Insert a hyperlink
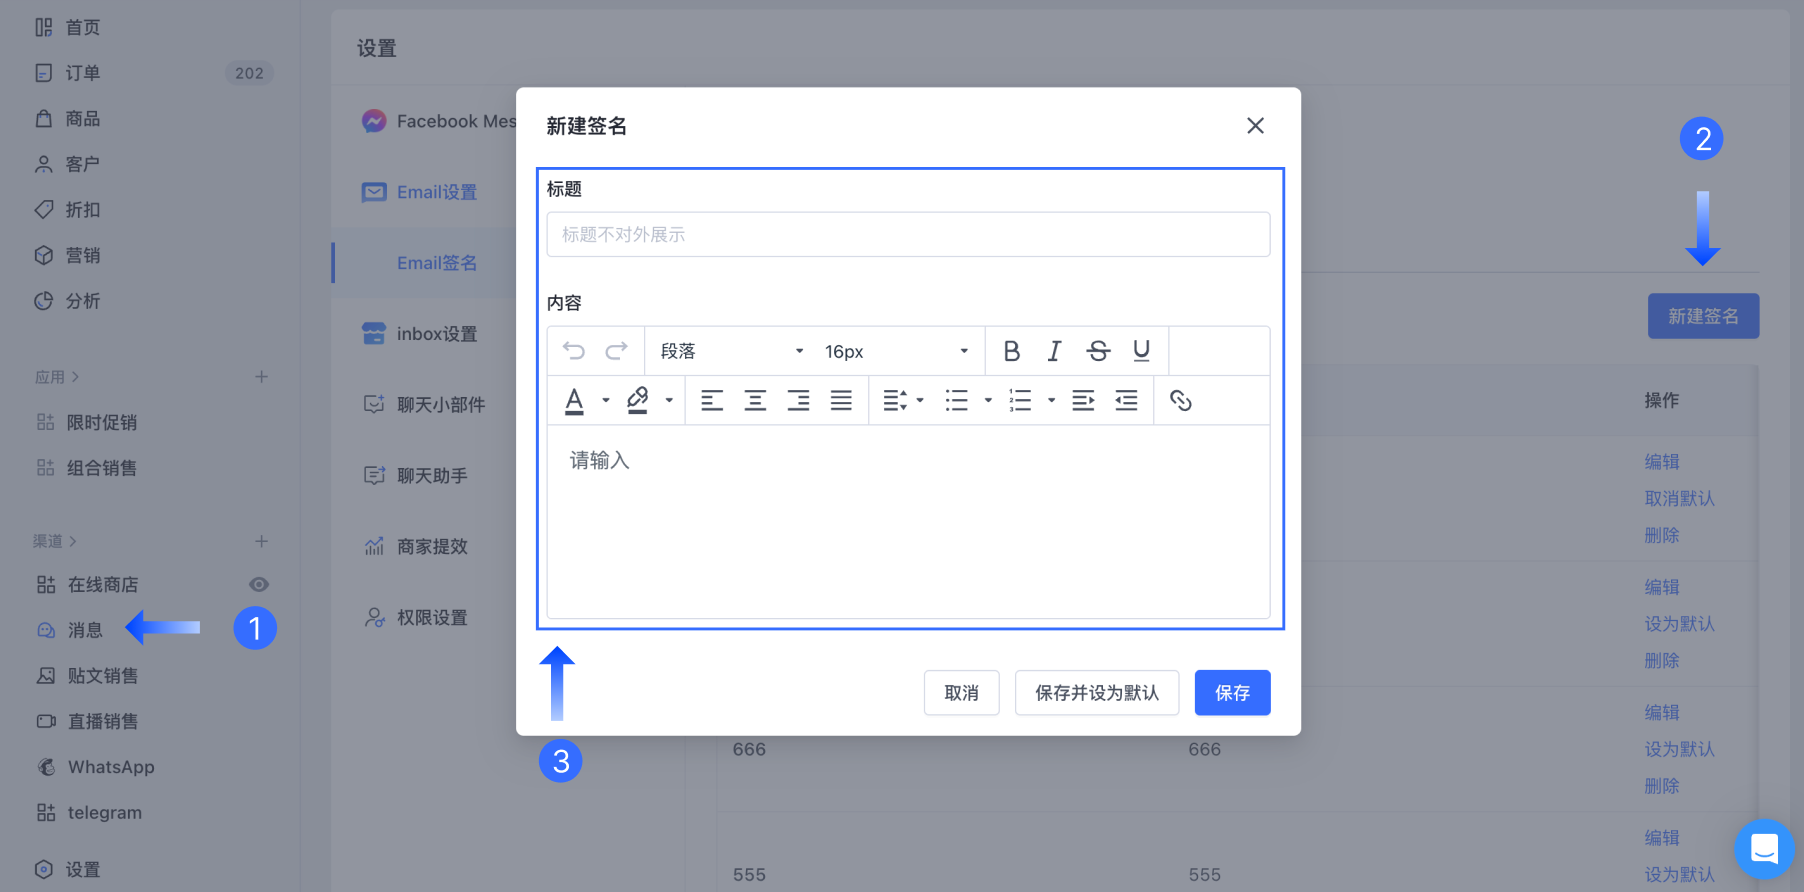The height and width of the screenshot is (892, 1804). point(1181,401)
